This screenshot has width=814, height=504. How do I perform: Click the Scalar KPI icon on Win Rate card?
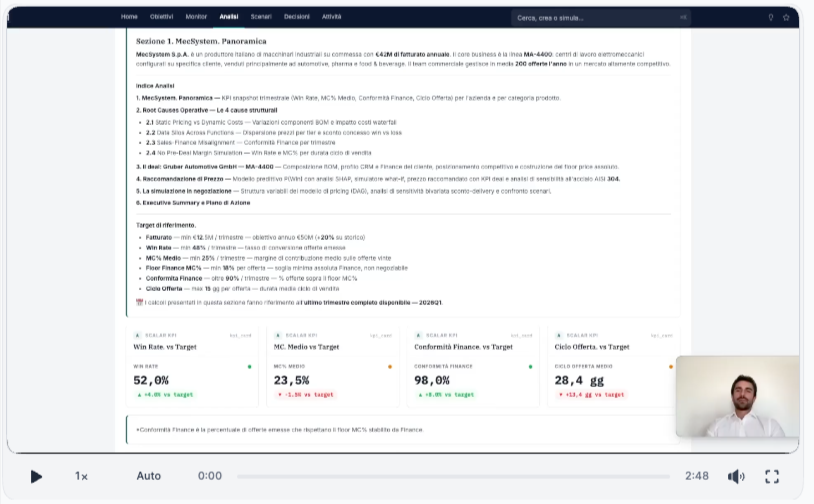pyautogui.click(x=138, y=335)
